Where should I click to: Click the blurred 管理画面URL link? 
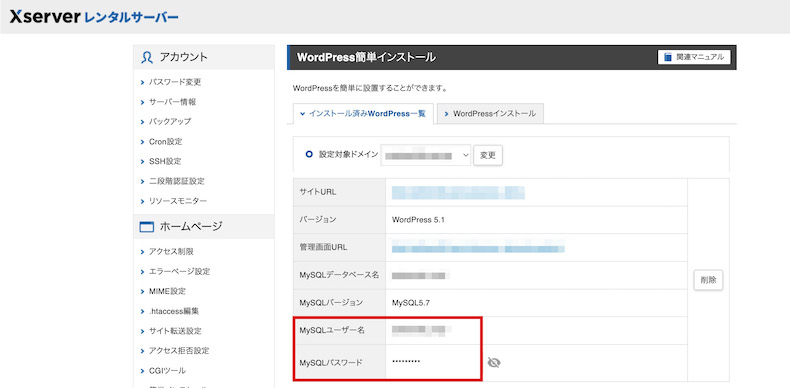point(478,248)
